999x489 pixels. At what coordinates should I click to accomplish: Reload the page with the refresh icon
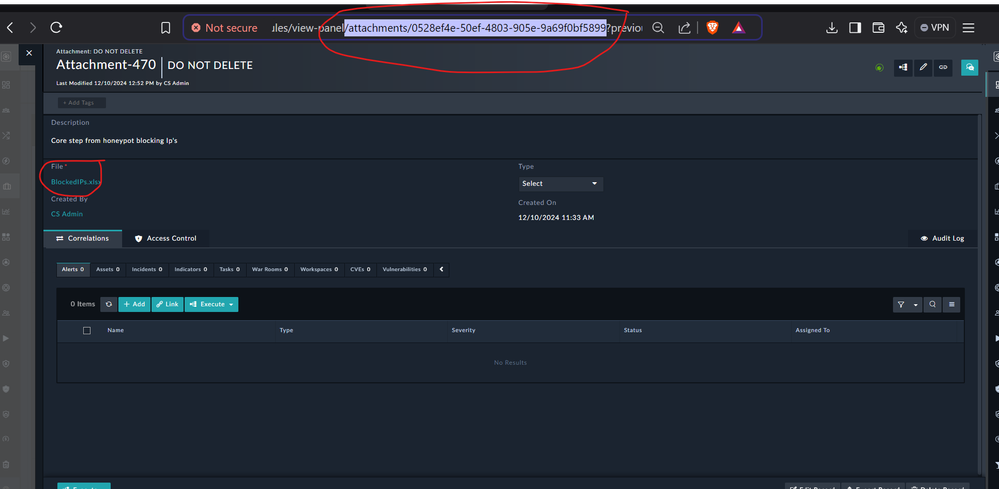tap(56, 28)
